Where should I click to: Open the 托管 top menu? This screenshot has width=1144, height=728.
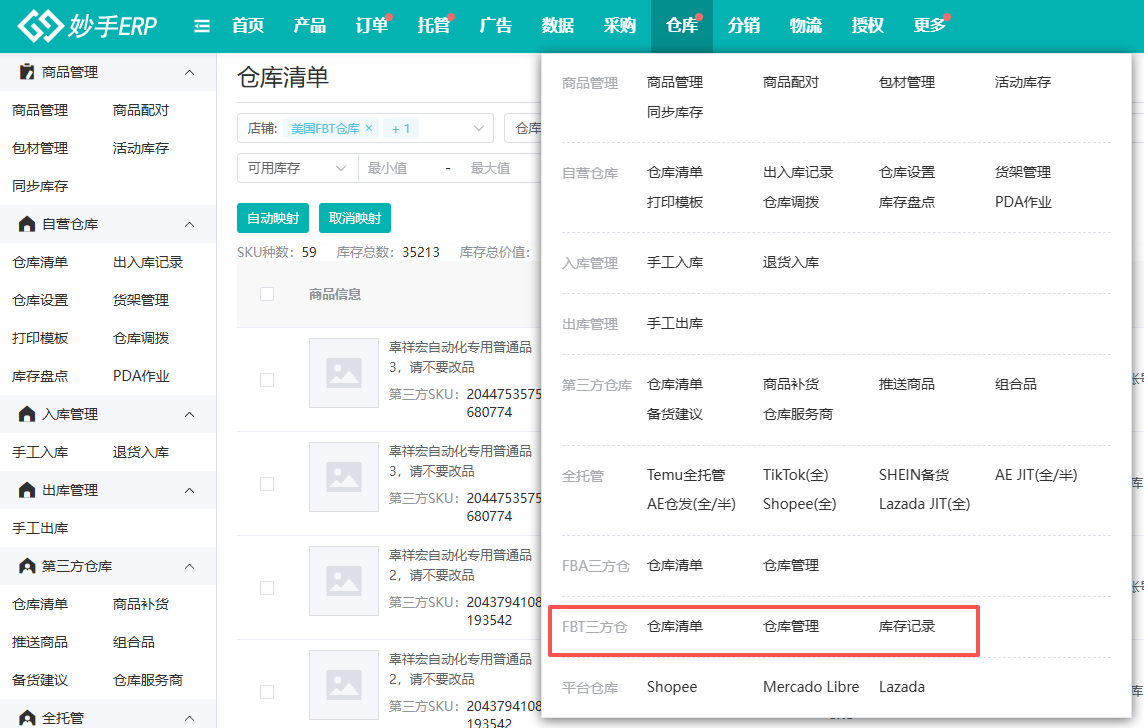point(434,26)
